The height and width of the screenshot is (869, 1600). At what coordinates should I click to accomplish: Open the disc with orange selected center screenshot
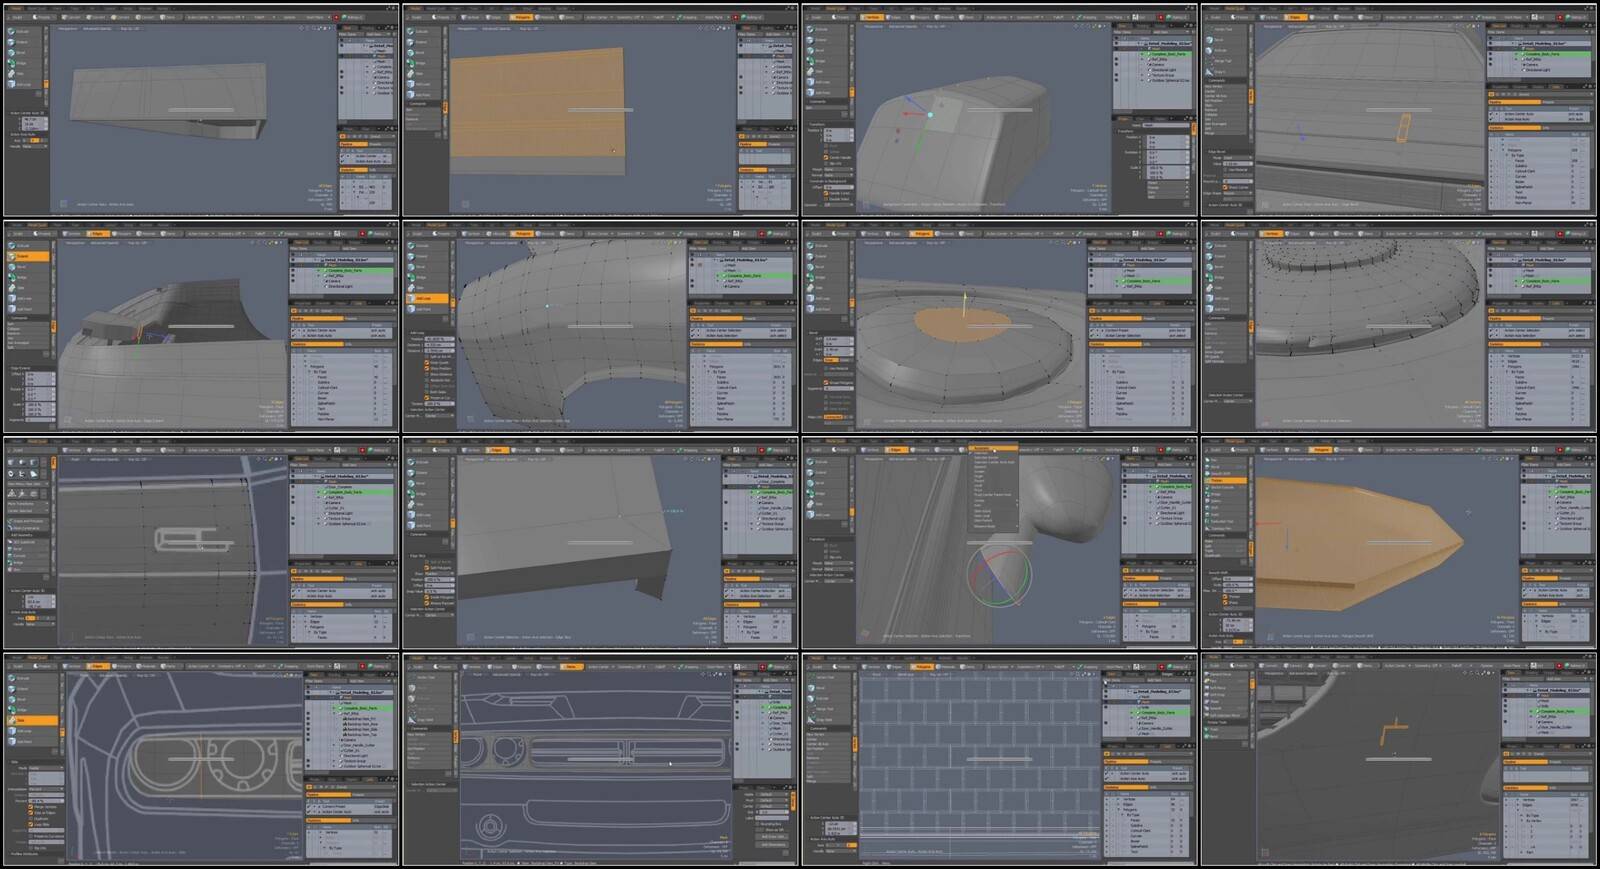click(1000, 327)
